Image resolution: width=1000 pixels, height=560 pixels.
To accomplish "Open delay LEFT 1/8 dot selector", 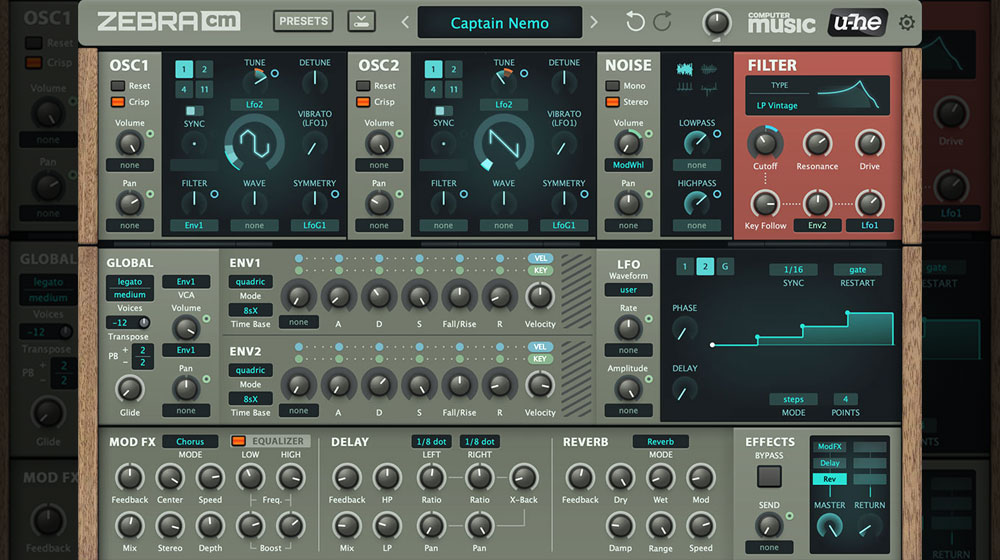I will pyautogui.click(x=431, y=441).
